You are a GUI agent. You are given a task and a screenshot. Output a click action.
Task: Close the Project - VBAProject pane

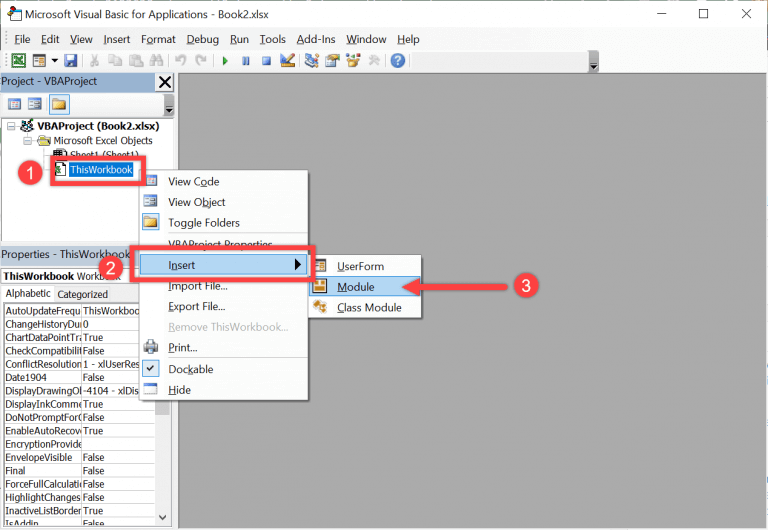pos(165,82)
